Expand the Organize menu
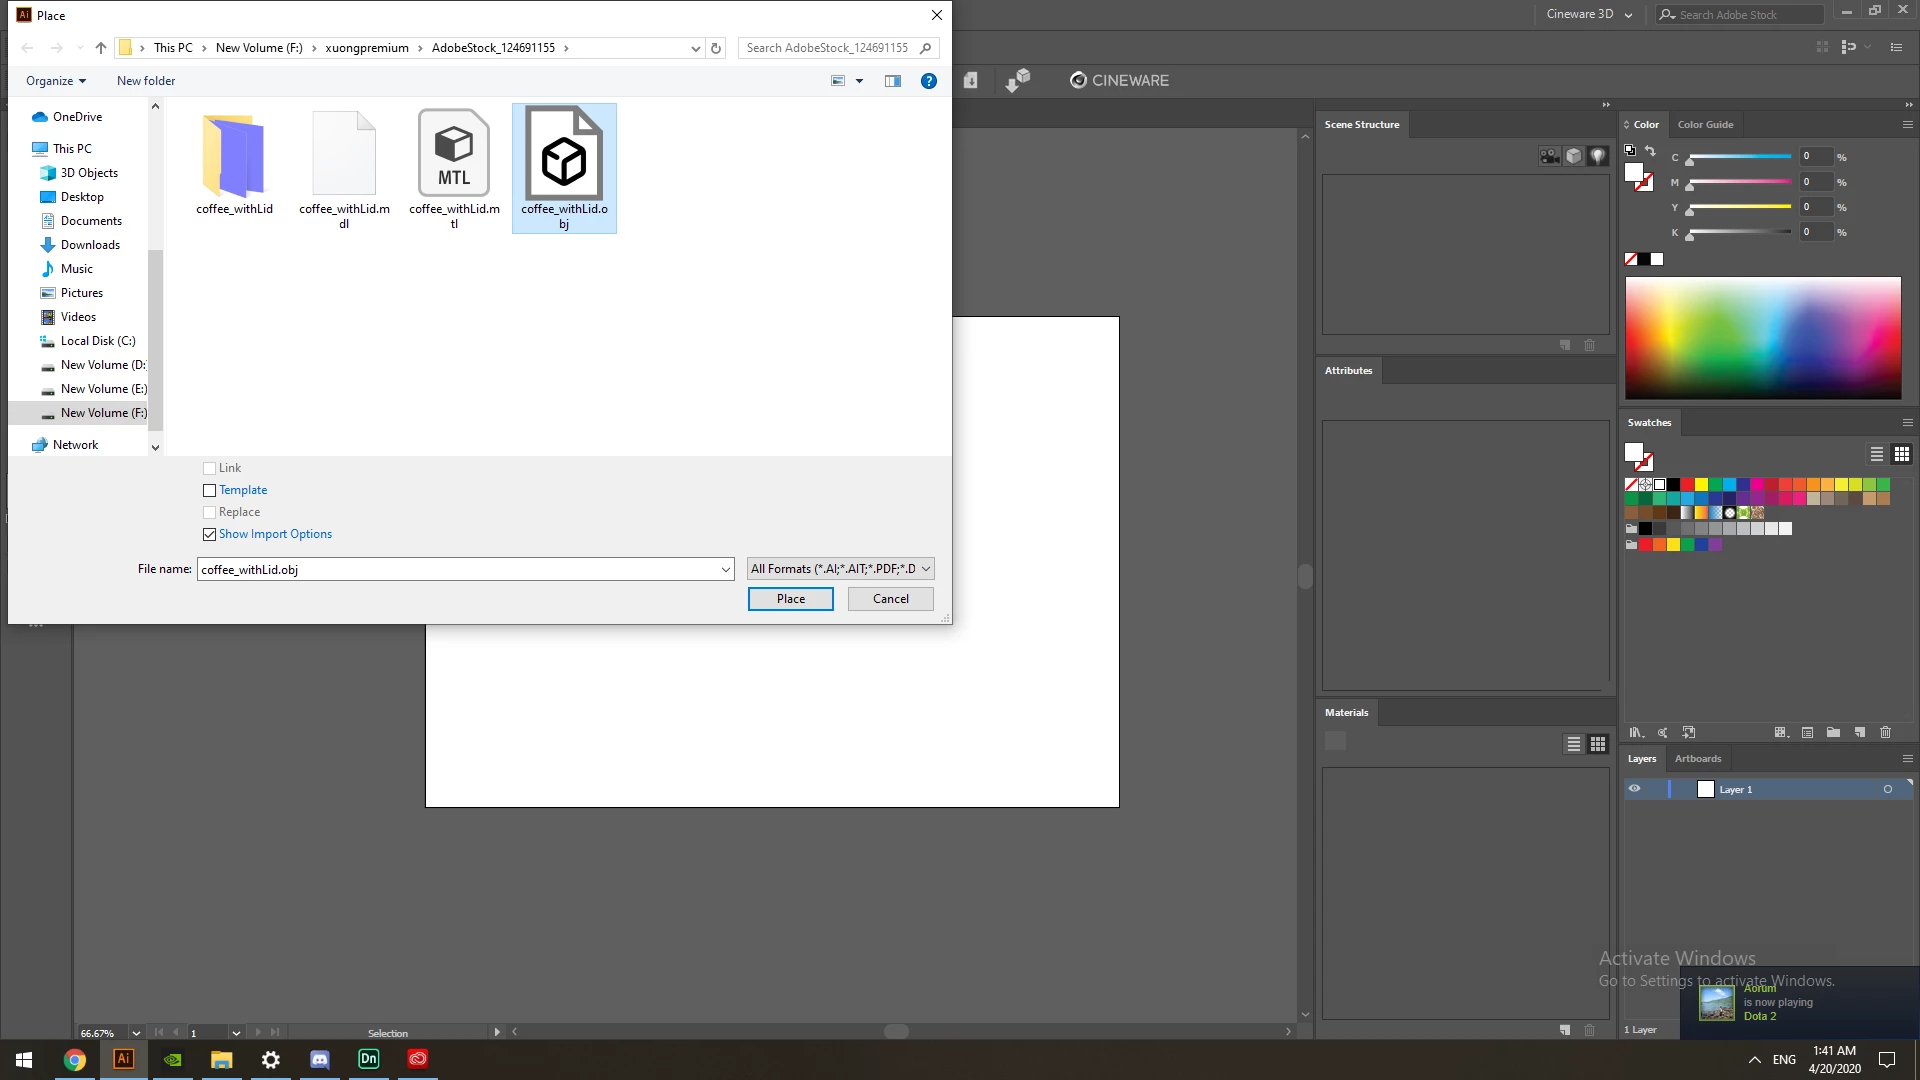Image resolution: width=1920 pixels, height=1080 pixels. pyautogui.click(x=56, y=81)
